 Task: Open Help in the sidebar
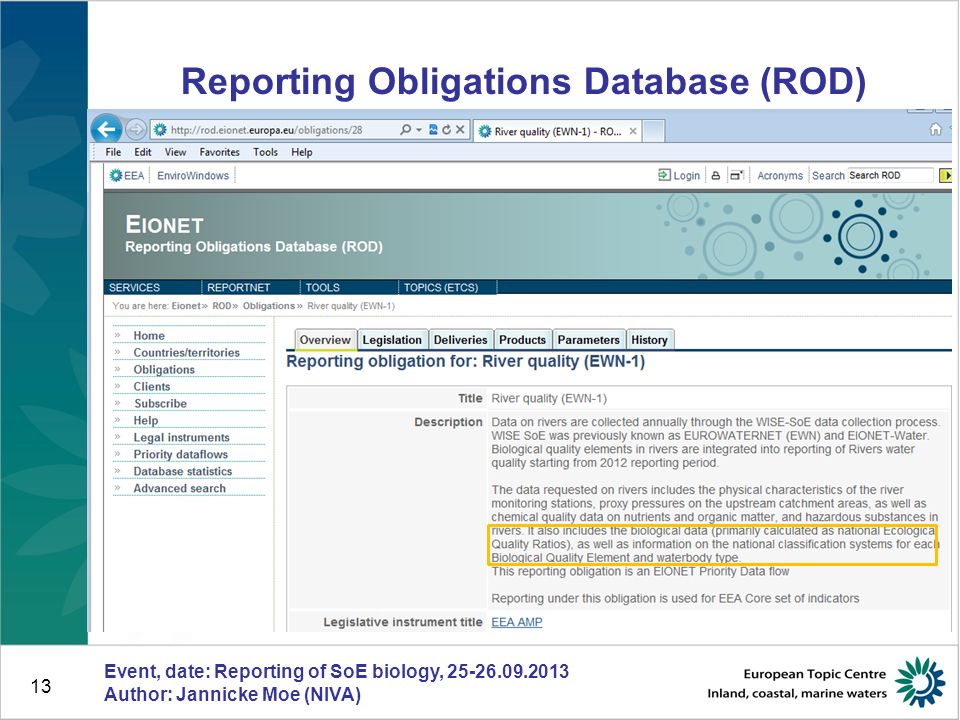[x=146, y=421]
